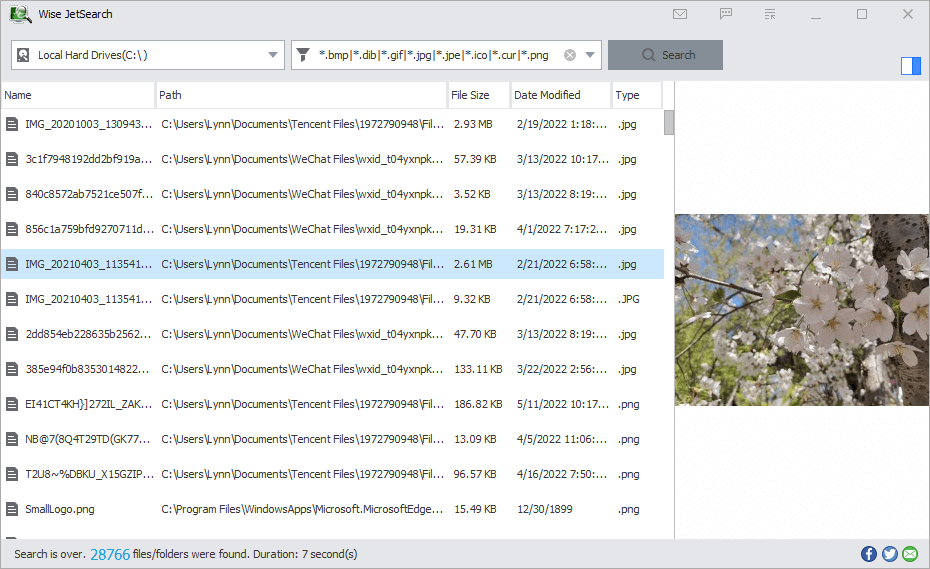Click file icon of 840c8572ab7521ce507f row
Viewport: 930px width, 569px height.
[12, 194]
